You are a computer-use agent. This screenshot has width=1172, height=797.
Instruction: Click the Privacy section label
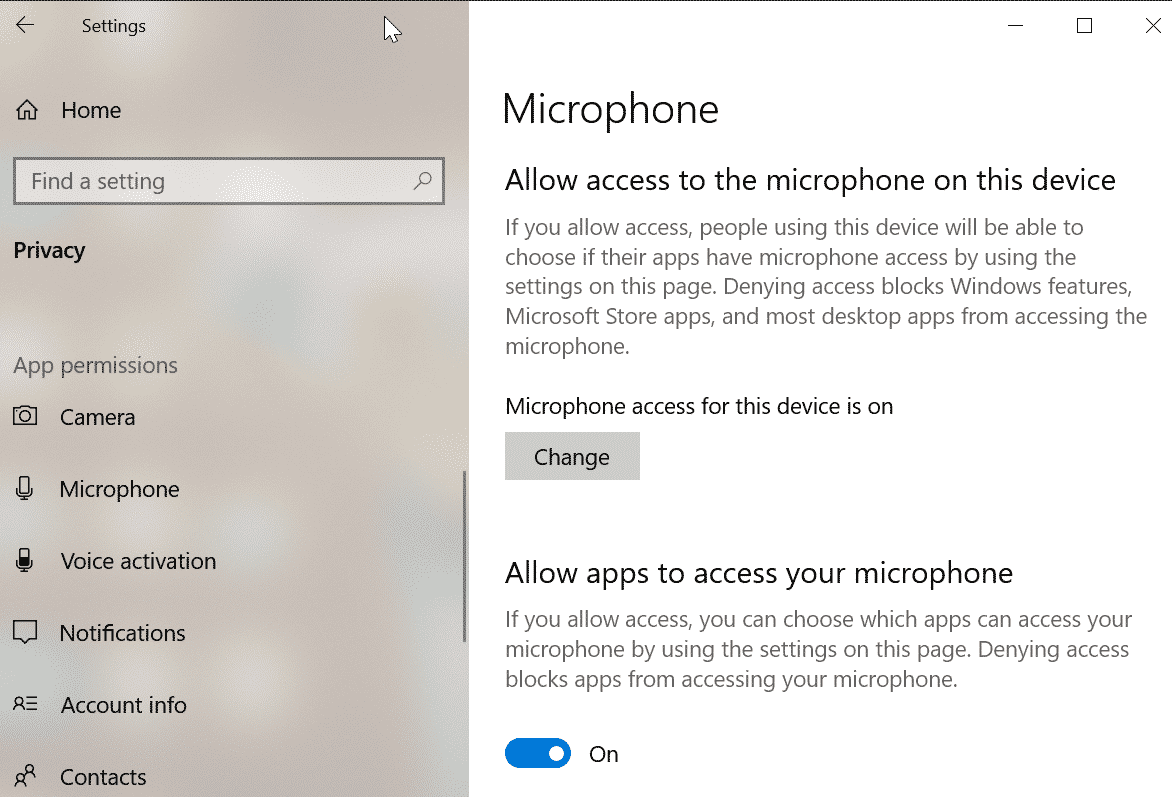[x=49, y=250]
